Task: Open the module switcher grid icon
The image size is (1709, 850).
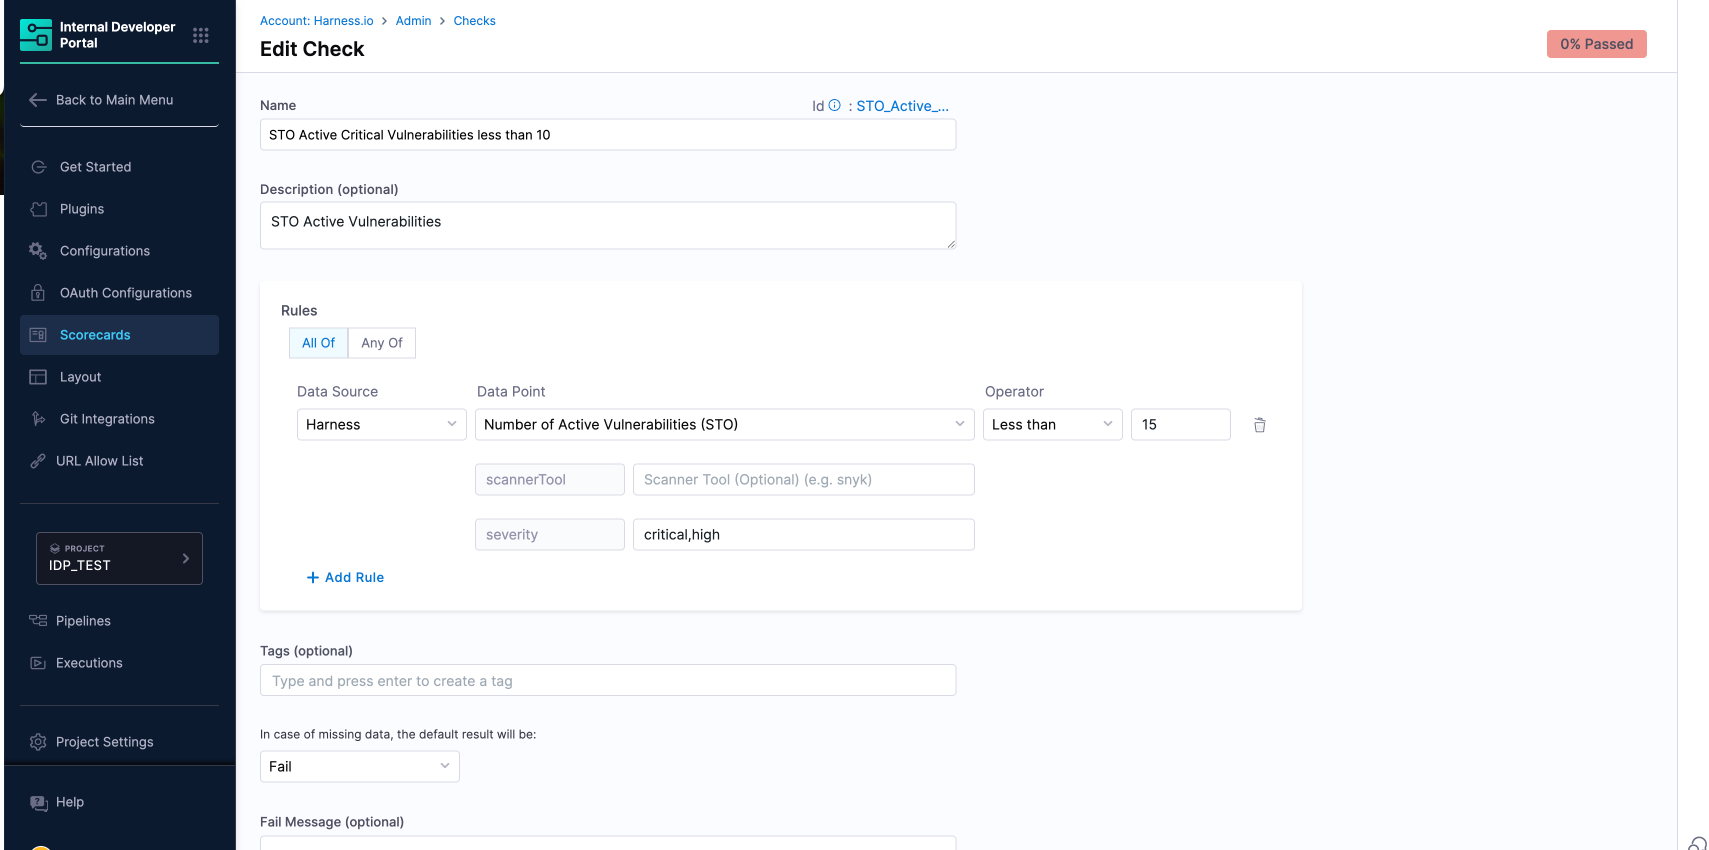Action: 201,35
